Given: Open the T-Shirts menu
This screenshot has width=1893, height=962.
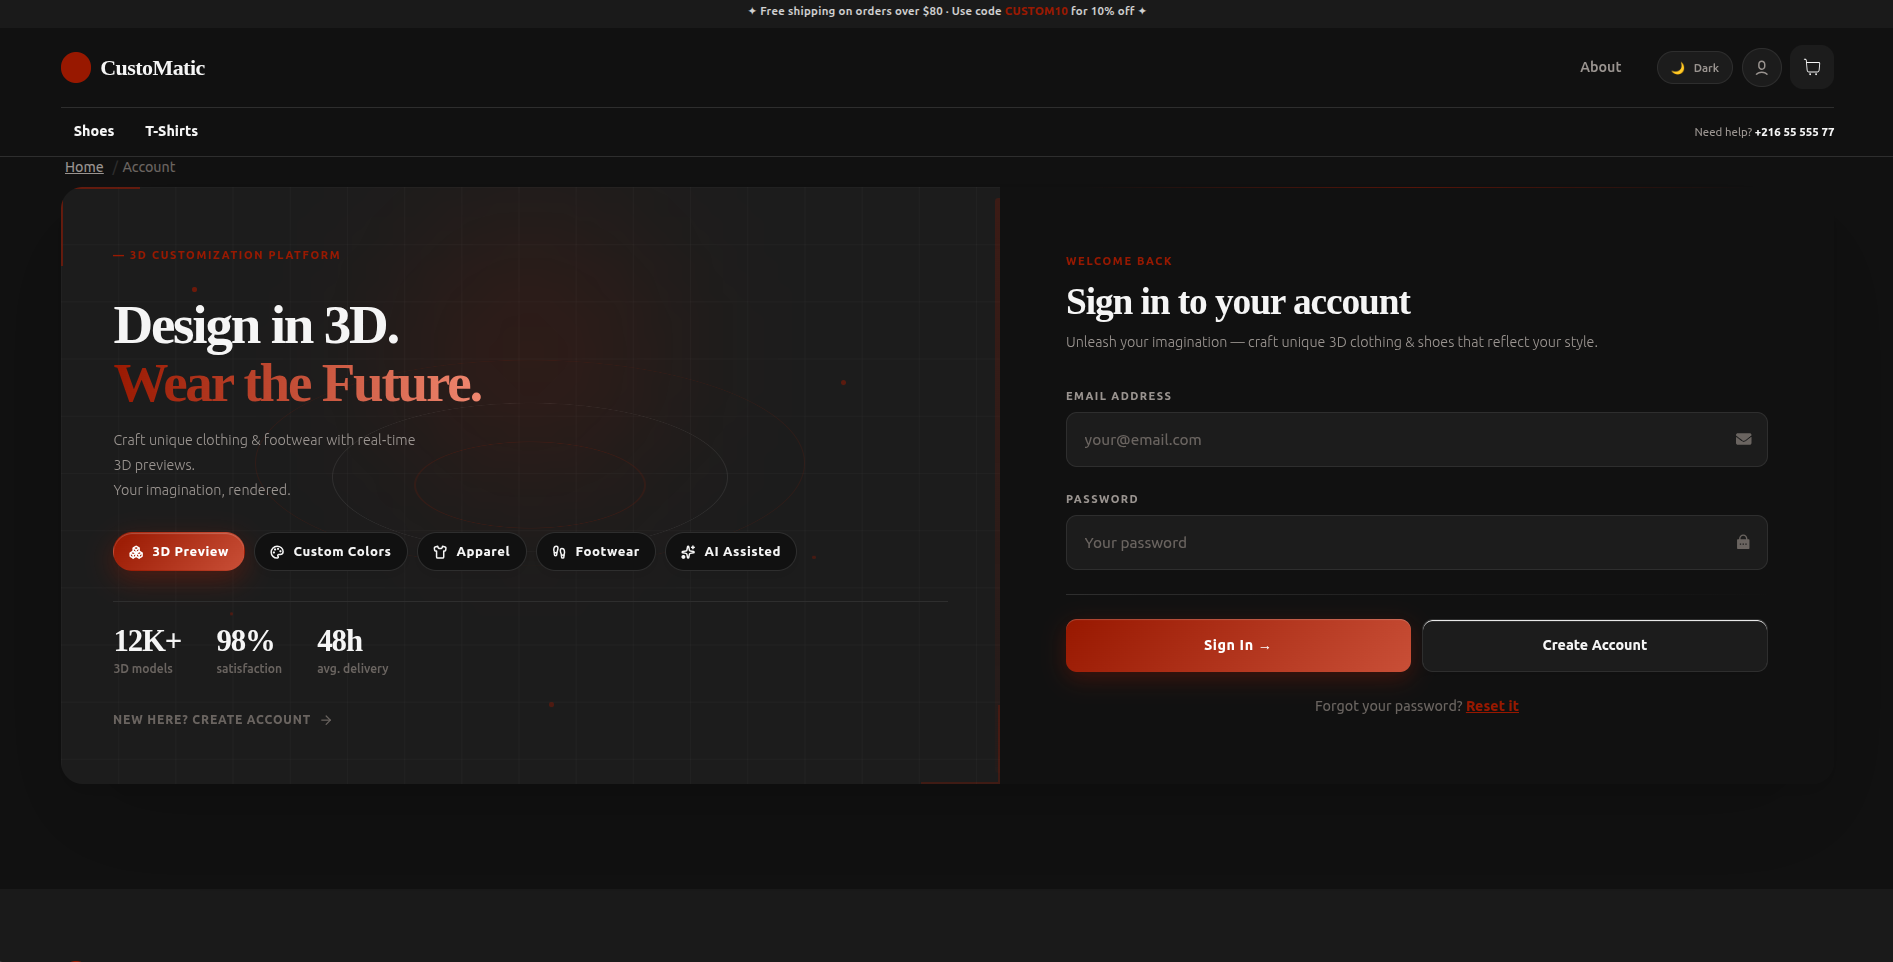Looking at the screenshot, I should [172, 131].
